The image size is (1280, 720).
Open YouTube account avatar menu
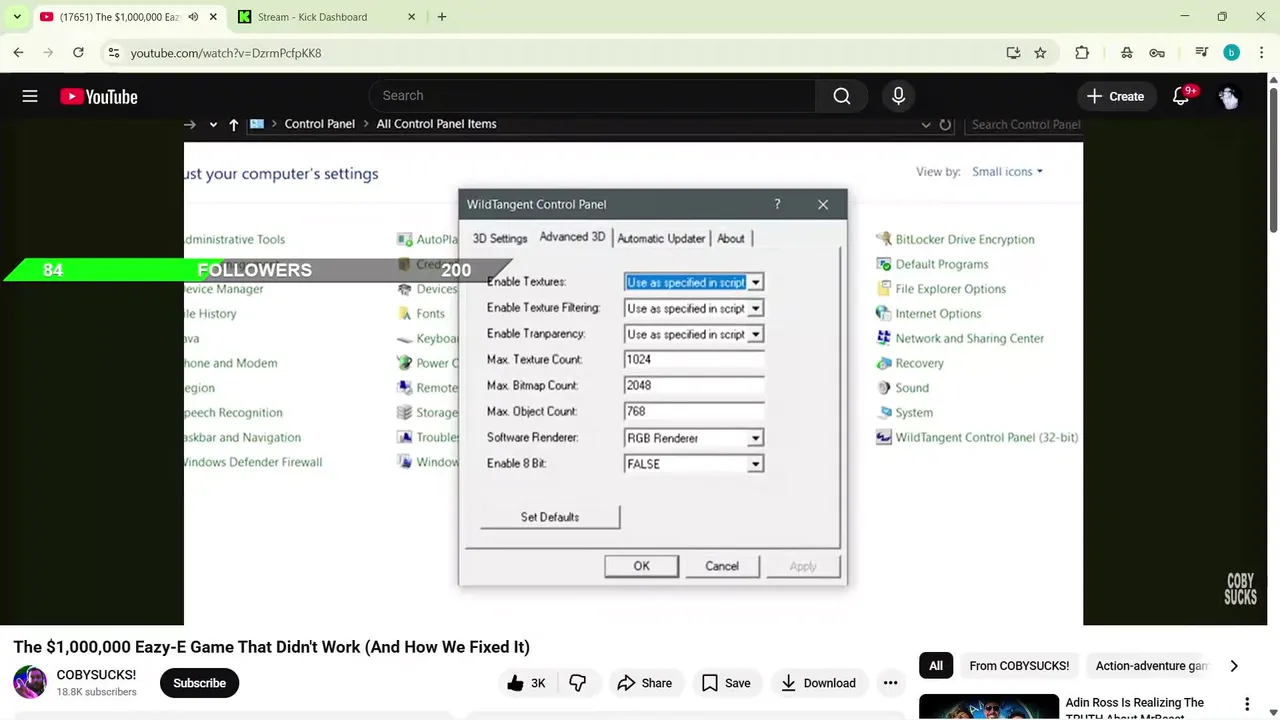[1229, 96]
